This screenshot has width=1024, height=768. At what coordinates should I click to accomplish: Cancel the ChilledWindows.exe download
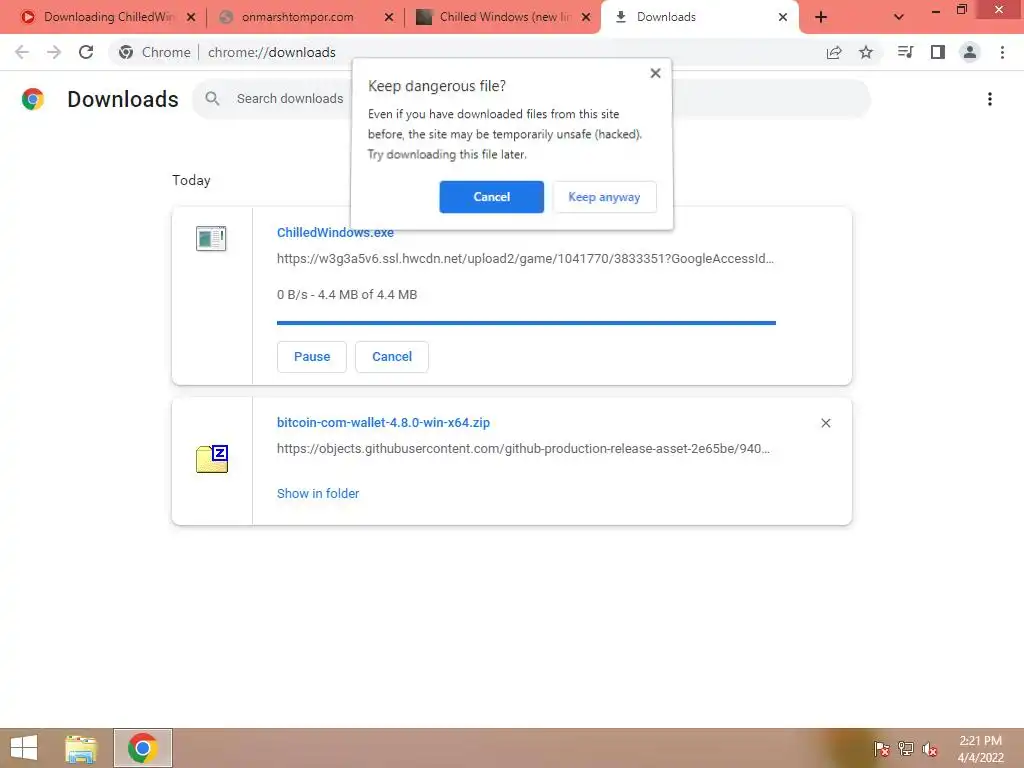(x=392, y=357)
